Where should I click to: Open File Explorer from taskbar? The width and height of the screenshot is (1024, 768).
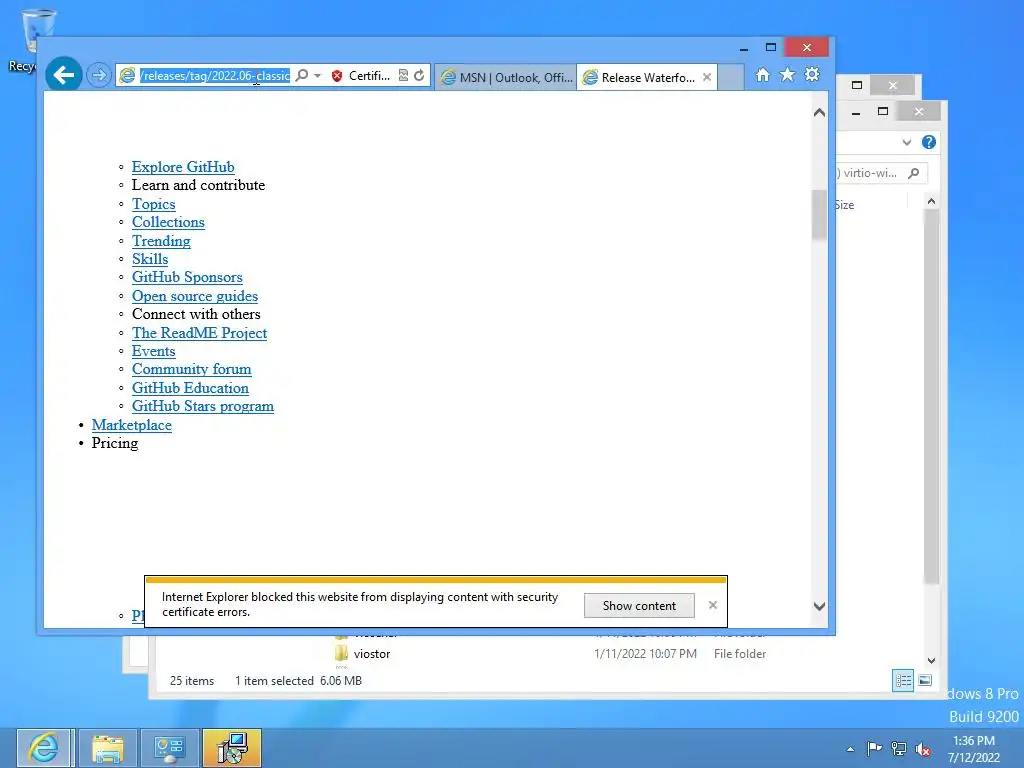[108, 748]
